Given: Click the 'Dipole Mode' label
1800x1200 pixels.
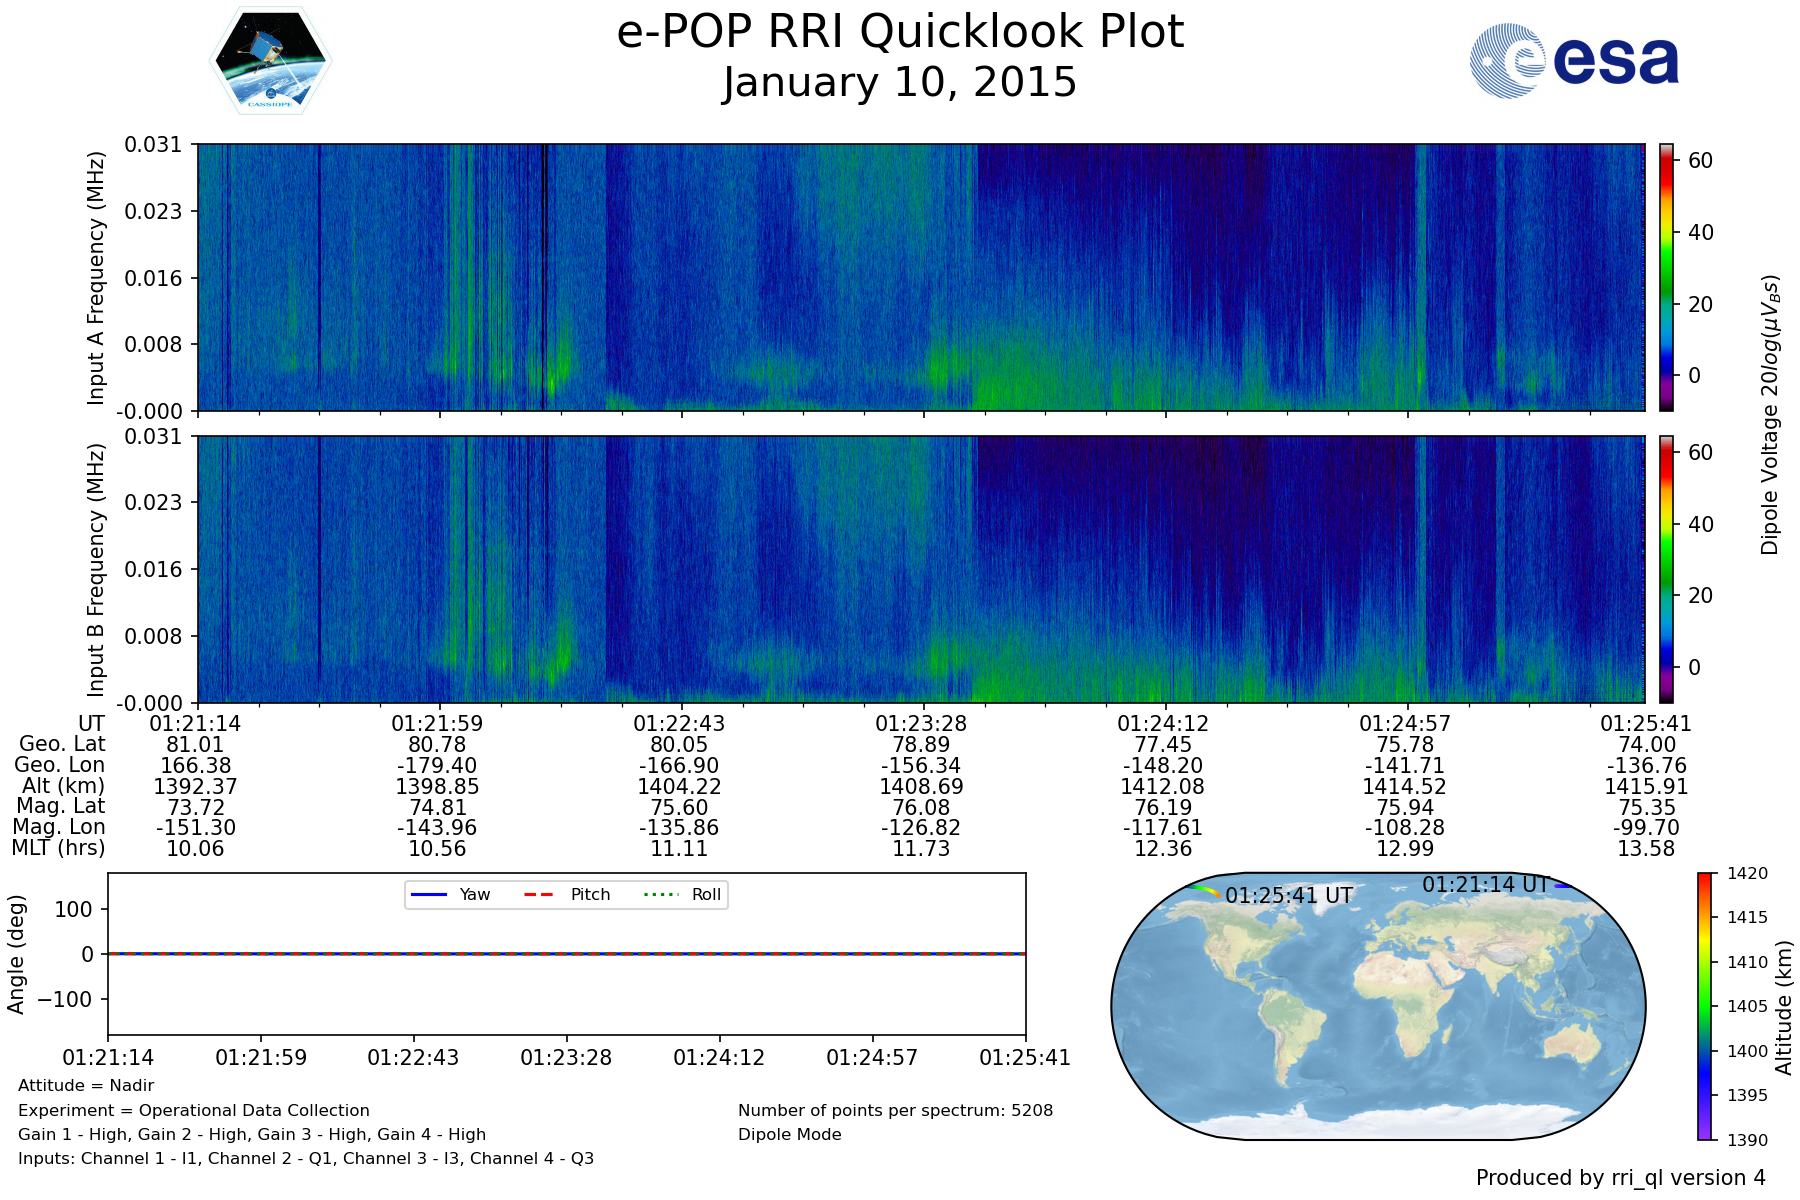Looking at the screenshot, I should (x=789, y=1135).
